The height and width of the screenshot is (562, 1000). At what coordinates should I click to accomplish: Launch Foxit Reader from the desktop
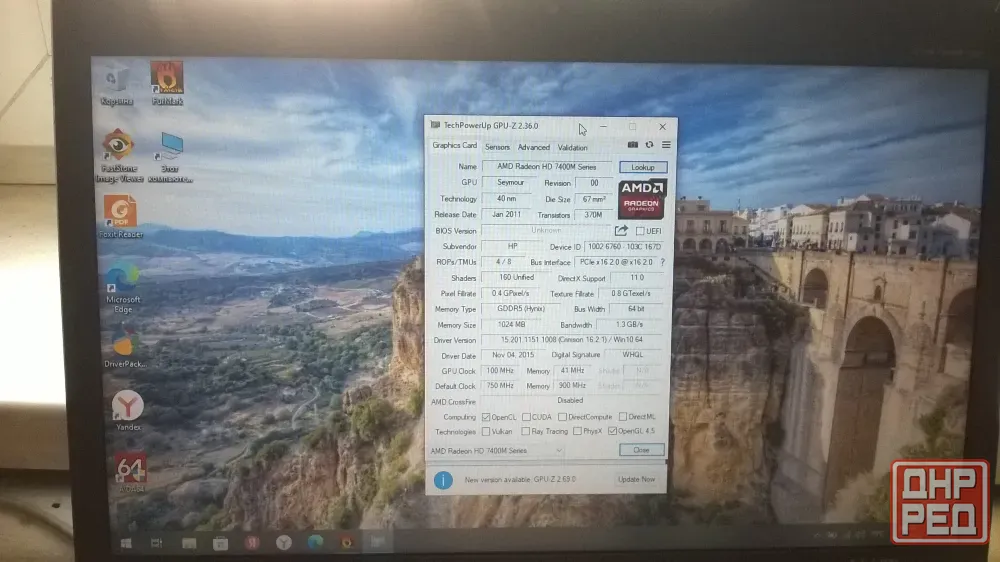tap(121, 217)
